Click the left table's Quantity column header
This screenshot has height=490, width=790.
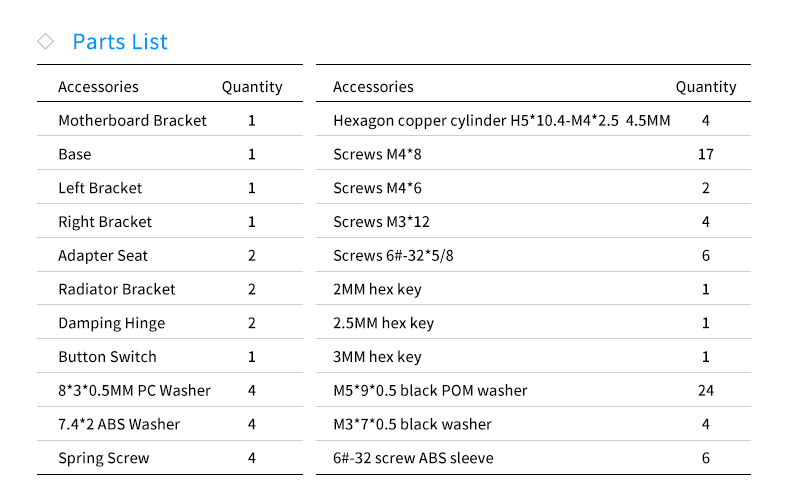pos(252,87)
